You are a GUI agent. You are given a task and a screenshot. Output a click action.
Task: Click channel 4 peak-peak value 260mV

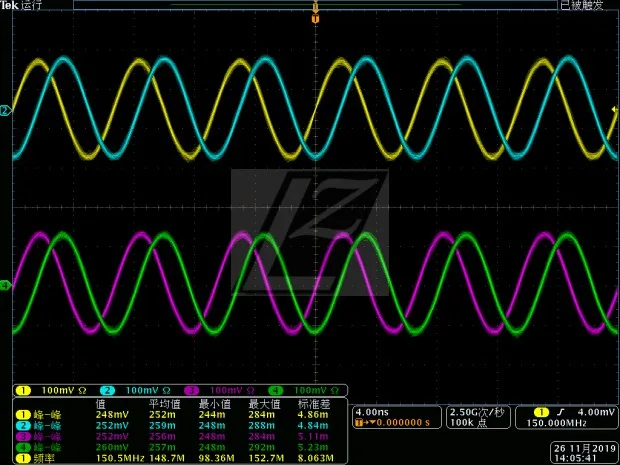112,448
